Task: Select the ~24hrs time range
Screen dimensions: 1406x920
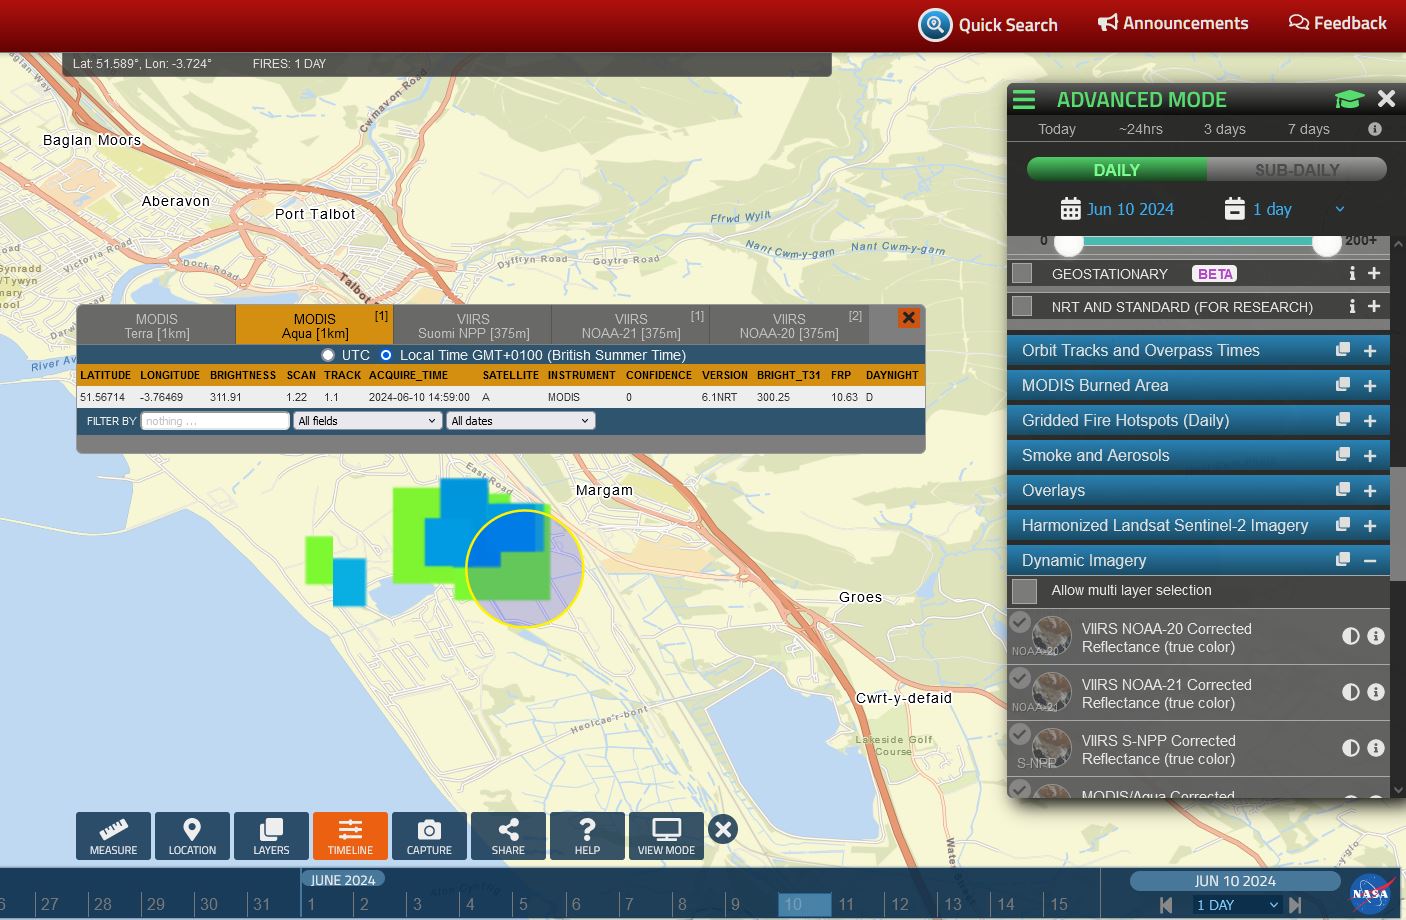Action: pyautogui.click(x=1141, y=129)
